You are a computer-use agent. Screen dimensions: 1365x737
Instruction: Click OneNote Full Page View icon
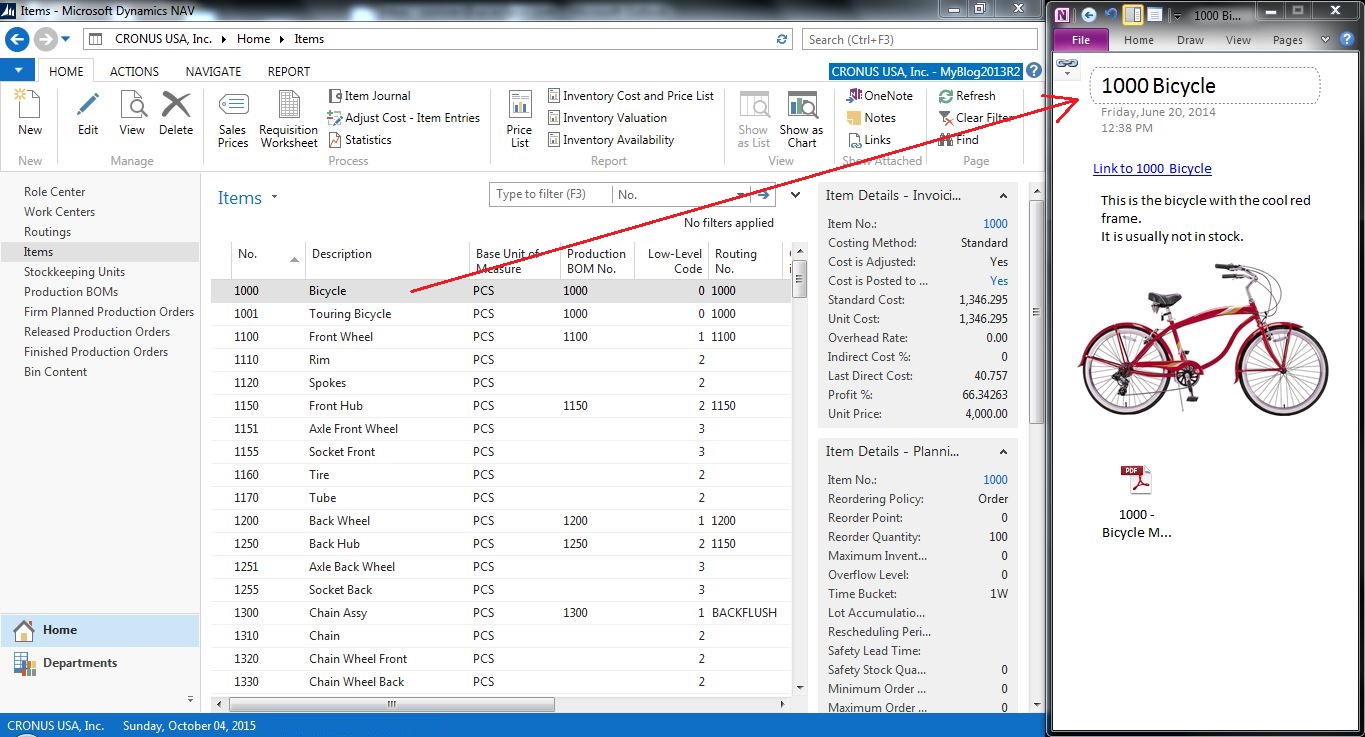1154,15
